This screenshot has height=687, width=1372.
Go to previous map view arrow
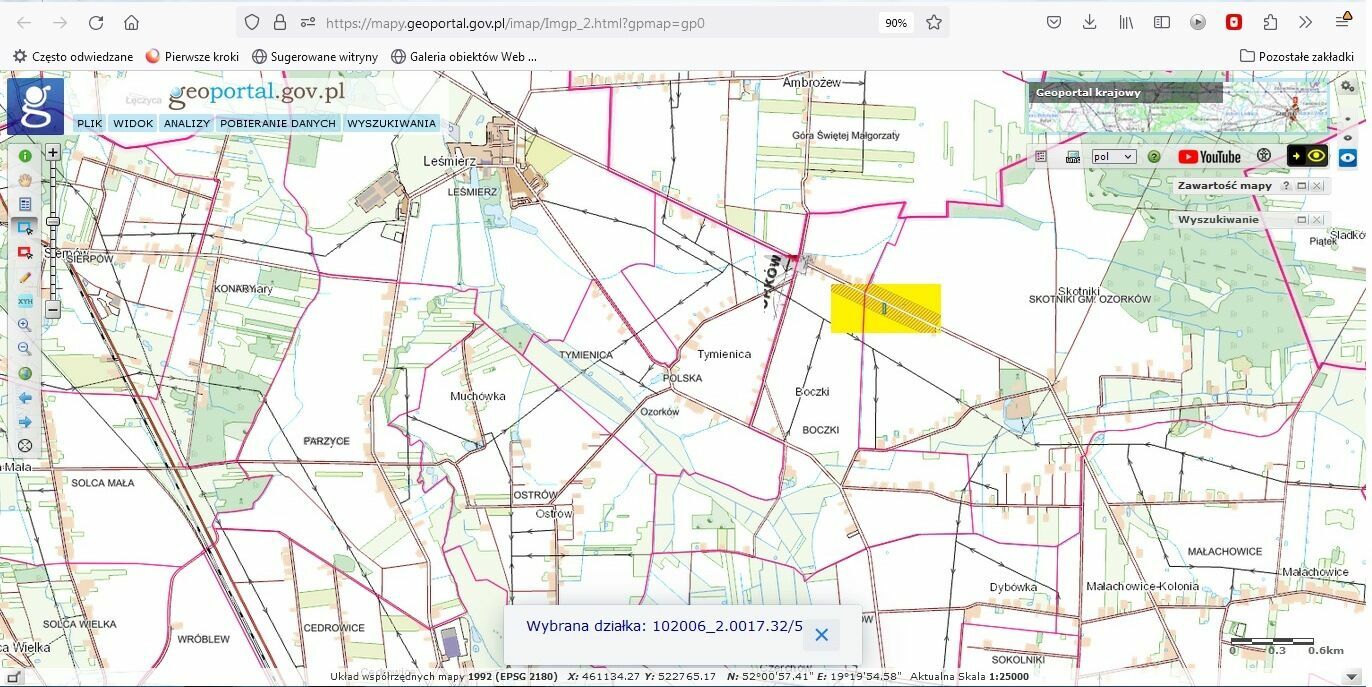pos(25,398)
